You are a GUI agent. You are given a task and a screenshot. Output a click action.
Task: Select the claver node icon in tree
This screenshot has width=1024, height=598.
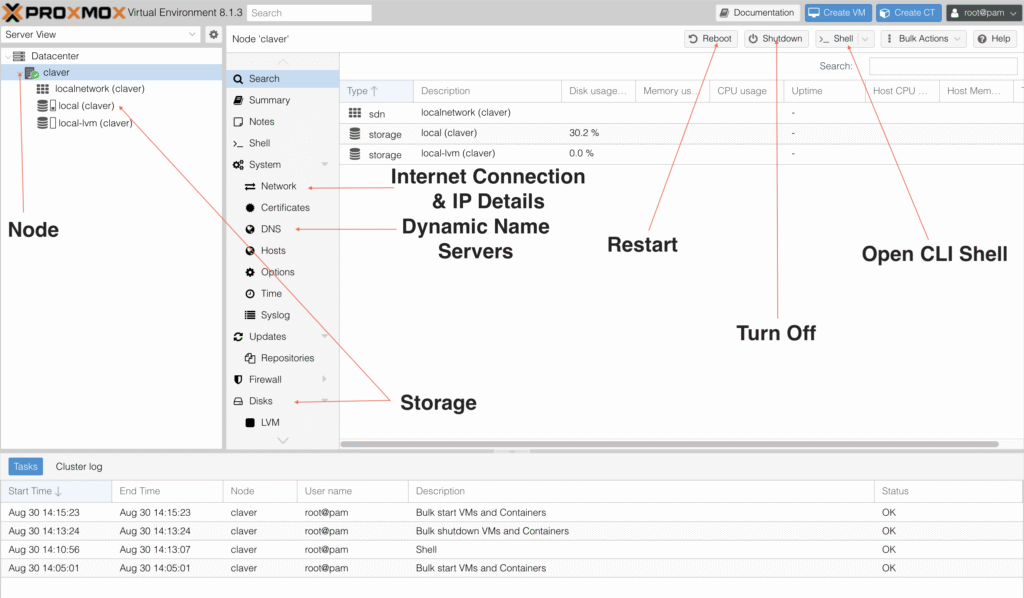31,73
